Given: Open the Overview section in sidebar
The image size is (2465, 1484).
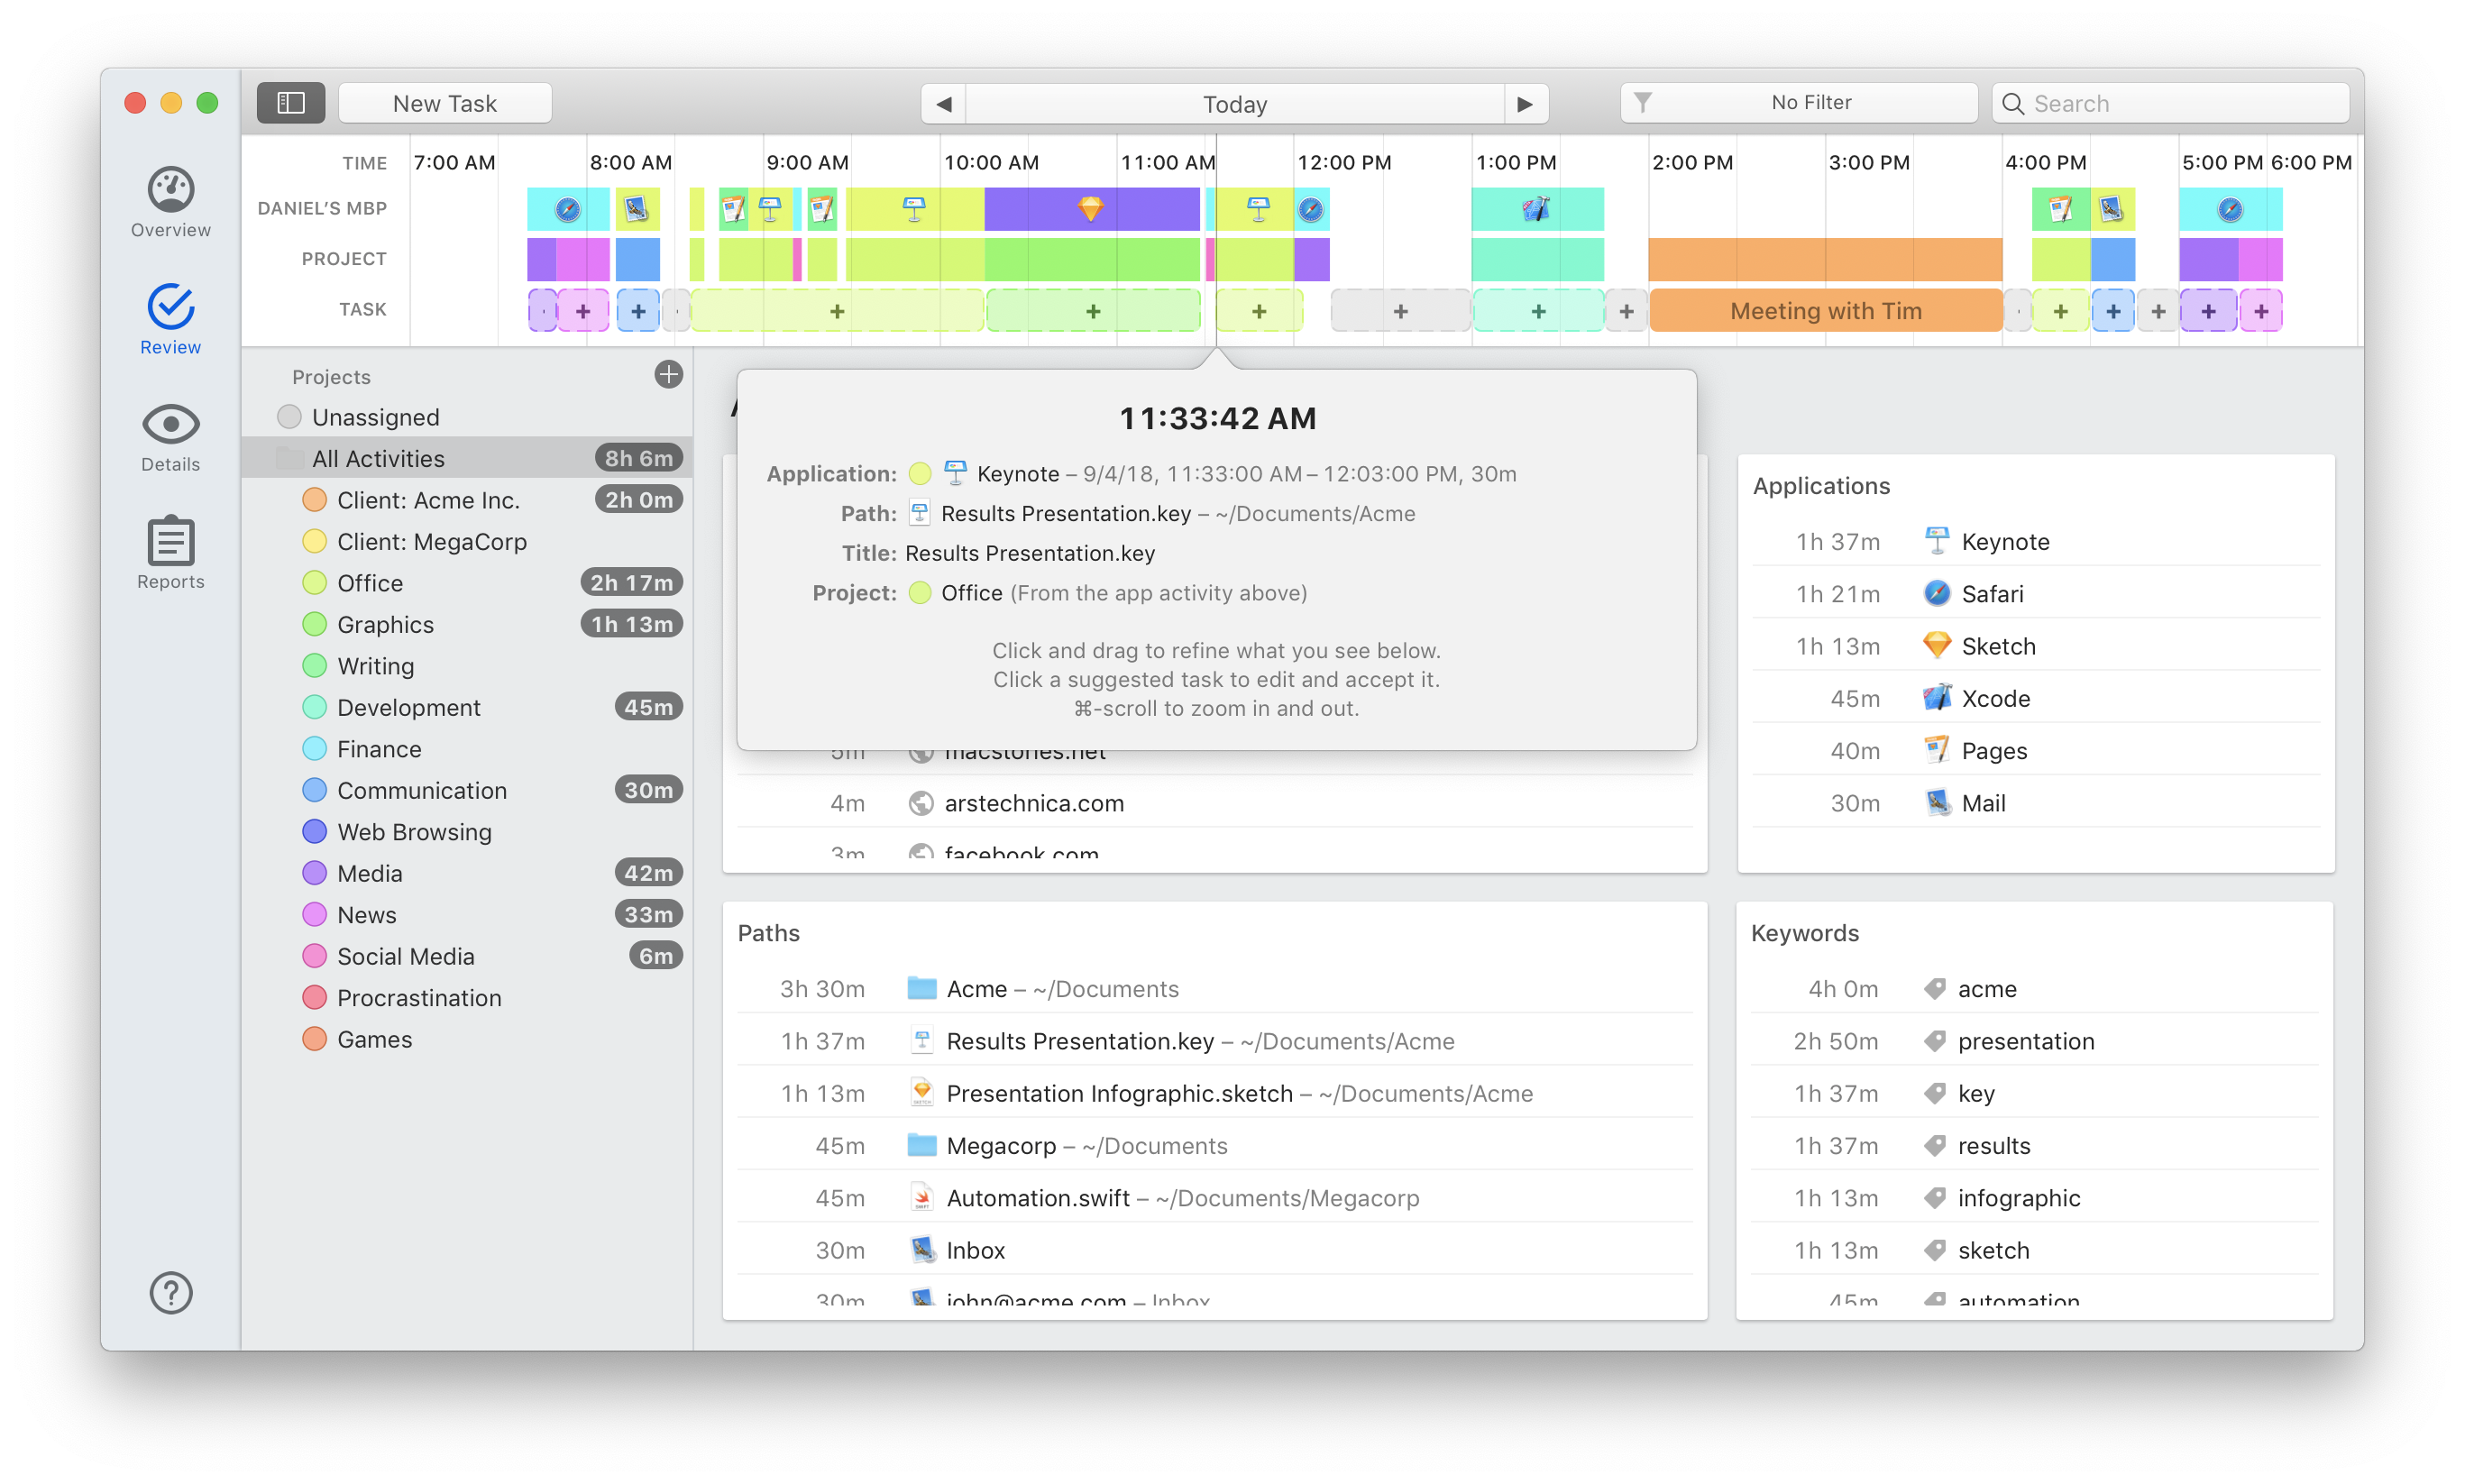Looking at the screenshot, I should tap(170, 202).
